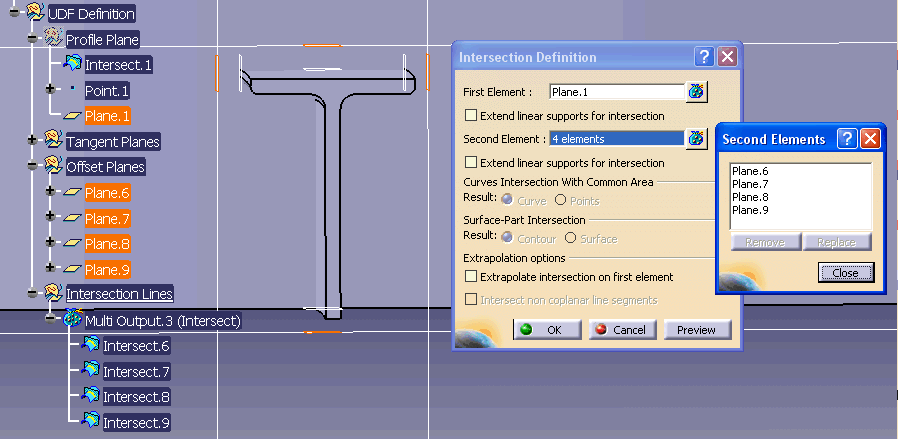
Task: Collapse the Profile Plane node
Action: pos(33,38)
